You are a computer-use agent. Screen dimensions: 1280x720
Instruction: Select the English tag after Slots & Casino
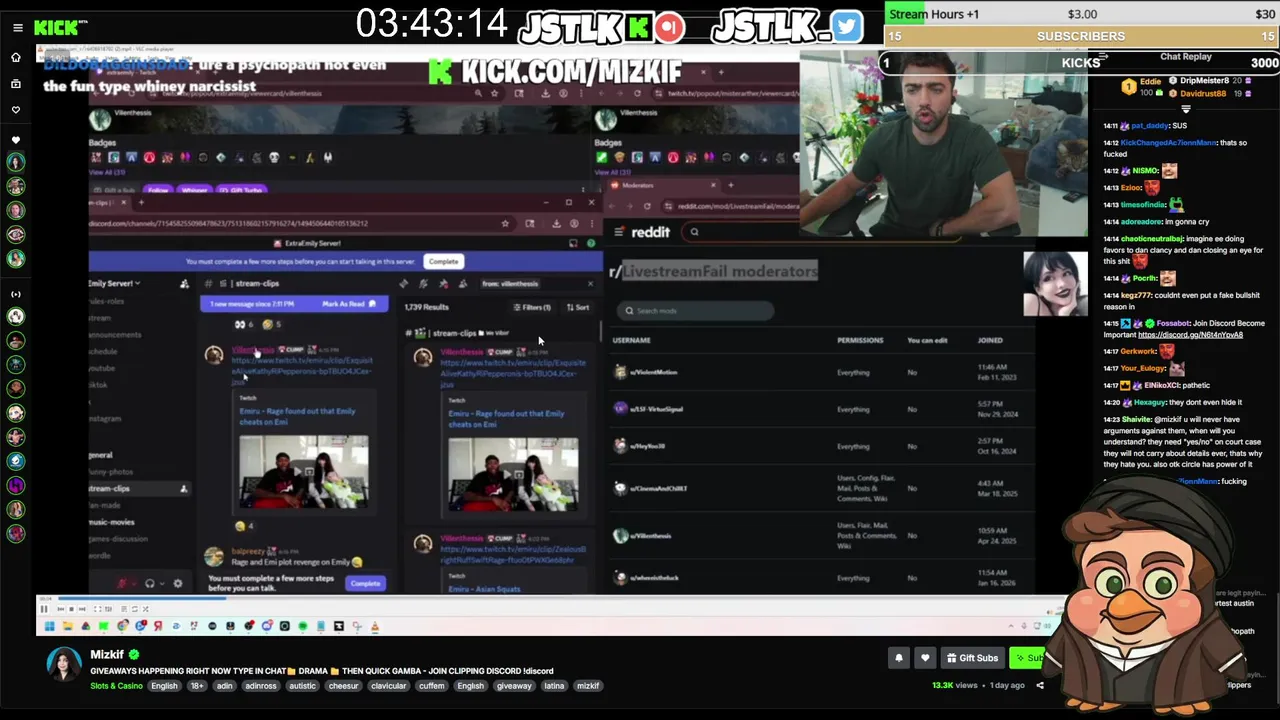pyautogui.click(x=164, y=686)
